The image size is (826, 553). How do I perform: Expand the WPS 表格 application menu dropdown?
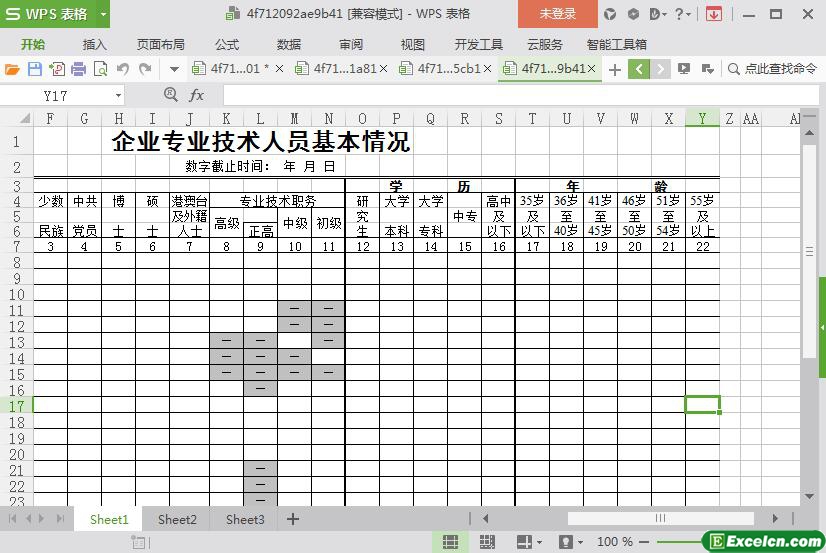click(x=104, y=14)
